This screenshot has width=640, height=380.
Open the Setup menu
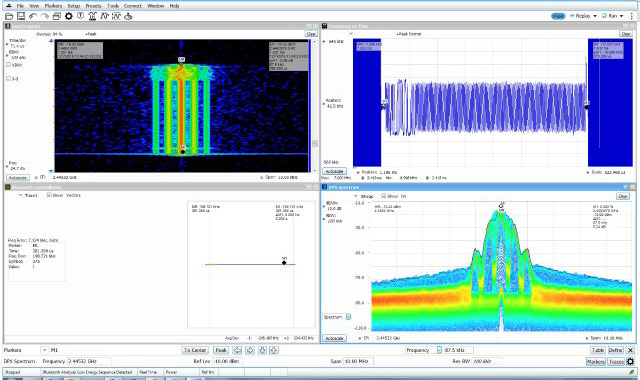point(73,6)
